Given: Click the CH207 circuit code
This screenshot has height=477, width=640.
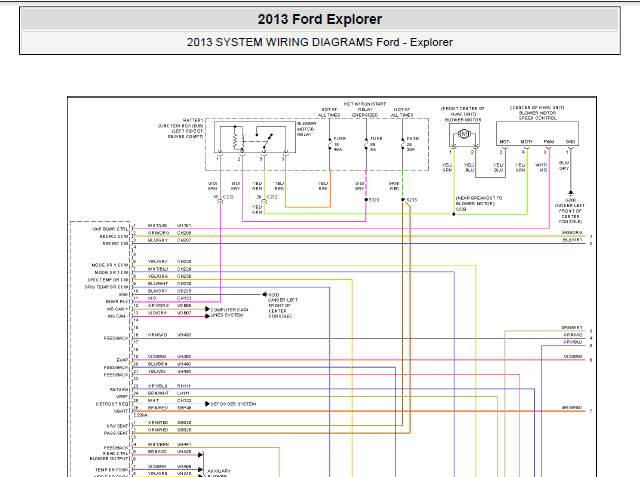Looking at the screenshot, I should (184, 240).
